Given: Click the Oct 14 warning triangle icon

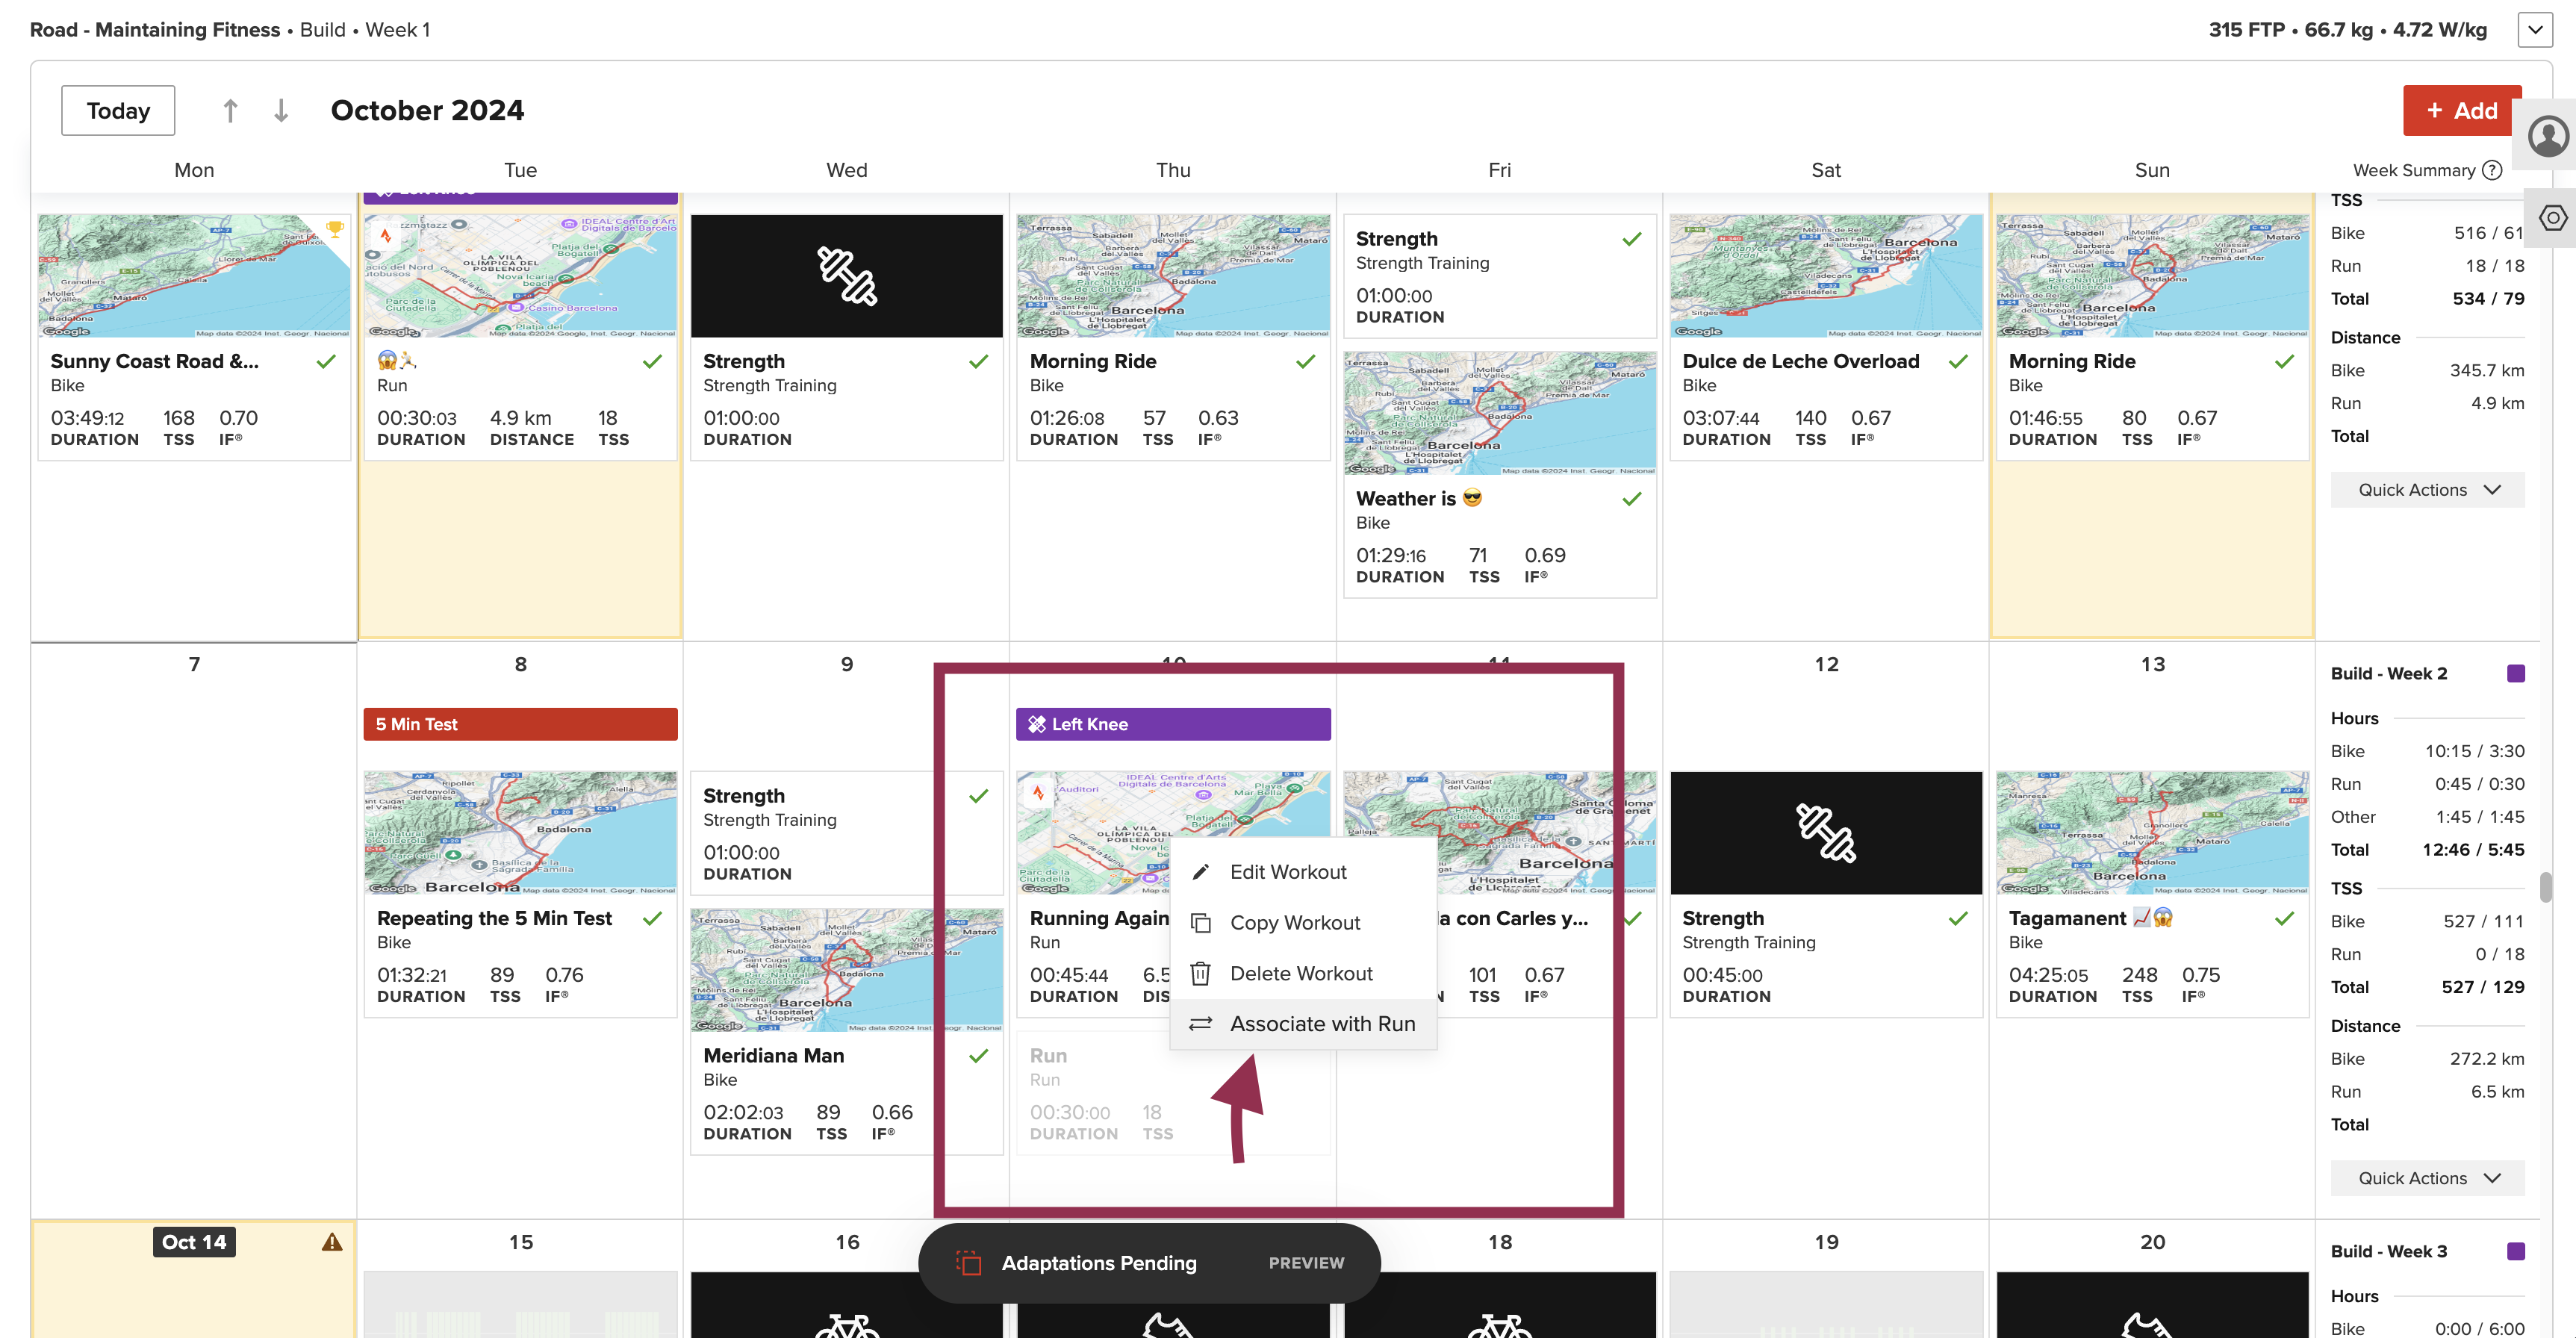Looking at the screenshot, I should pos(332,1242).
